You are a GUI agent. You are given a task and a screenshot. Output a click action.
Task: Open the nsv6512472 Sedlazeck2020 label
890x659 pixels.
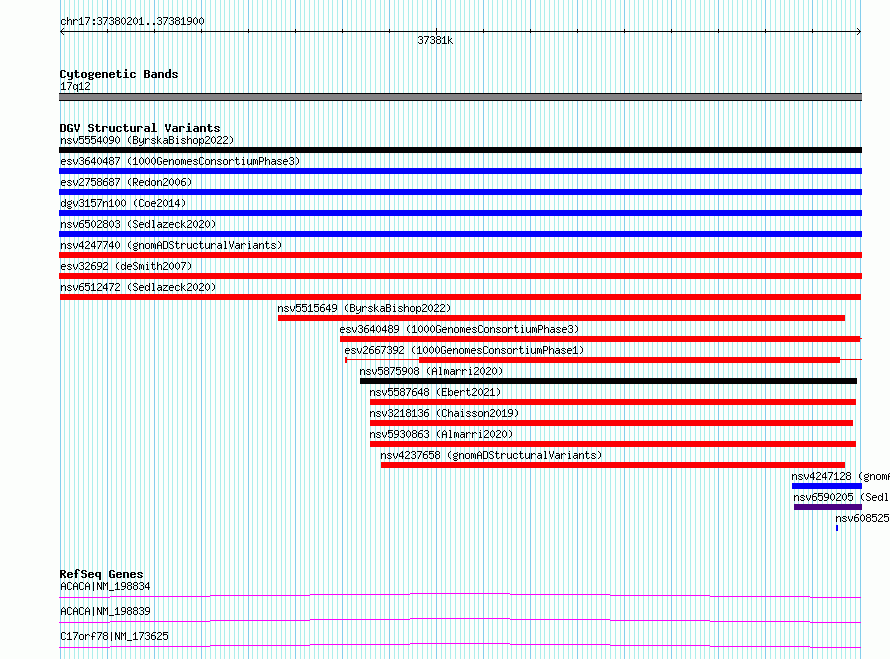pos(138,287)
